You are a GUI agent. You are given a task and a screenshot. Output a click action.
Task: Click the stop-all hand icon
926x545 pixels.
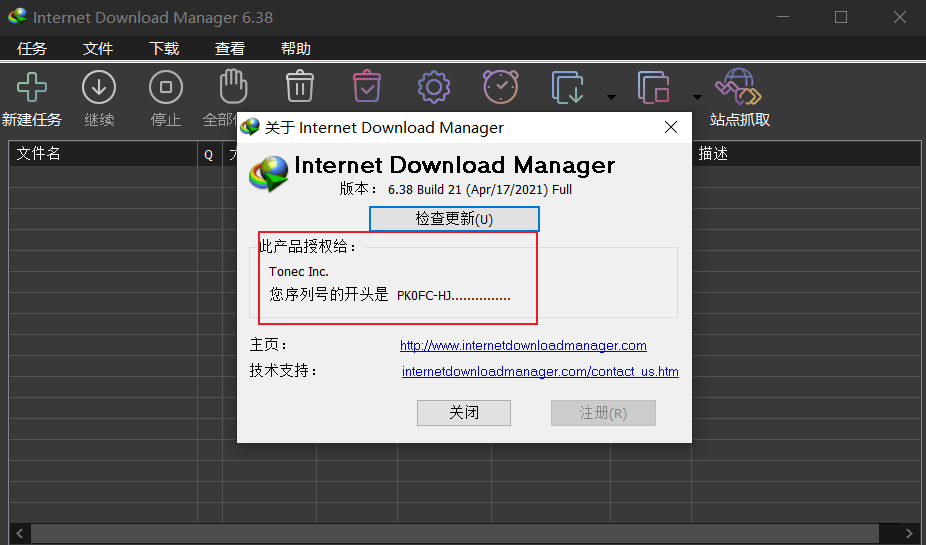coord(233,88)
